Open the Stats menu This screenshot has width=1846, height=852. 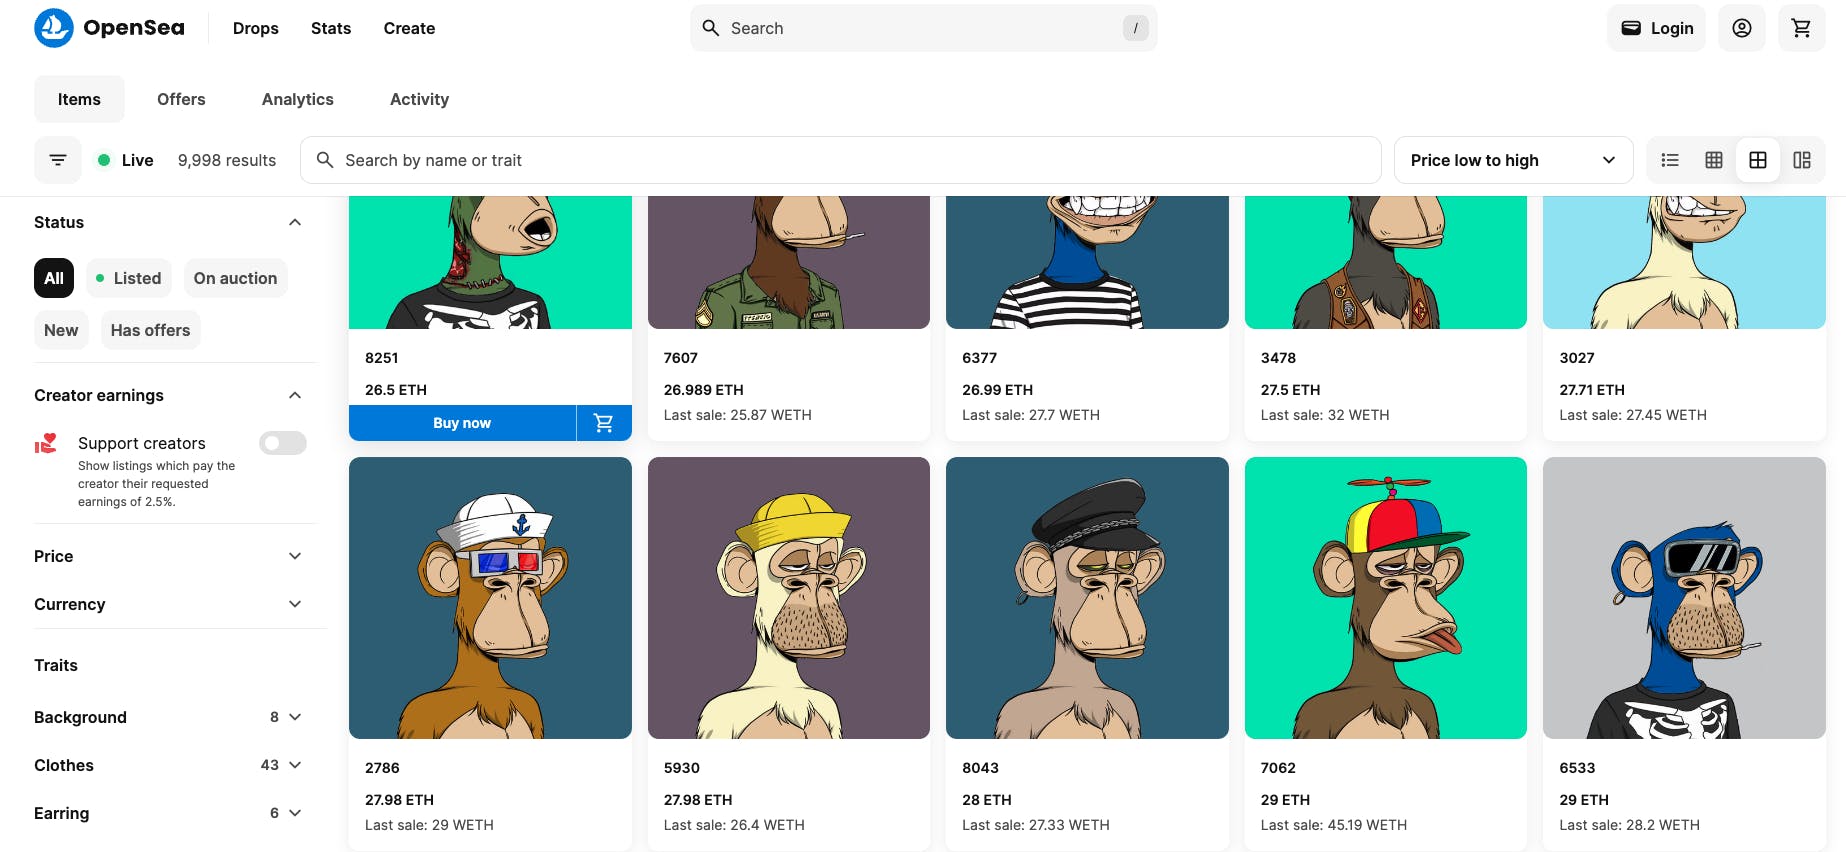[x=331, y=28]
